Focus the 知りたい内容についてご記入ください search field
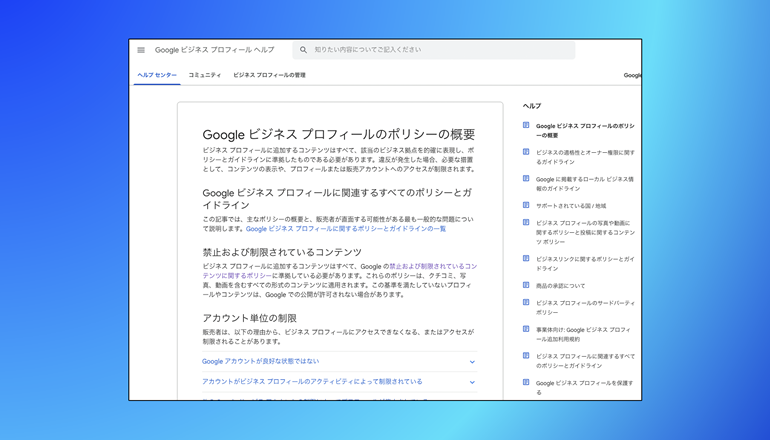770x440 pixels. [434, 50]
